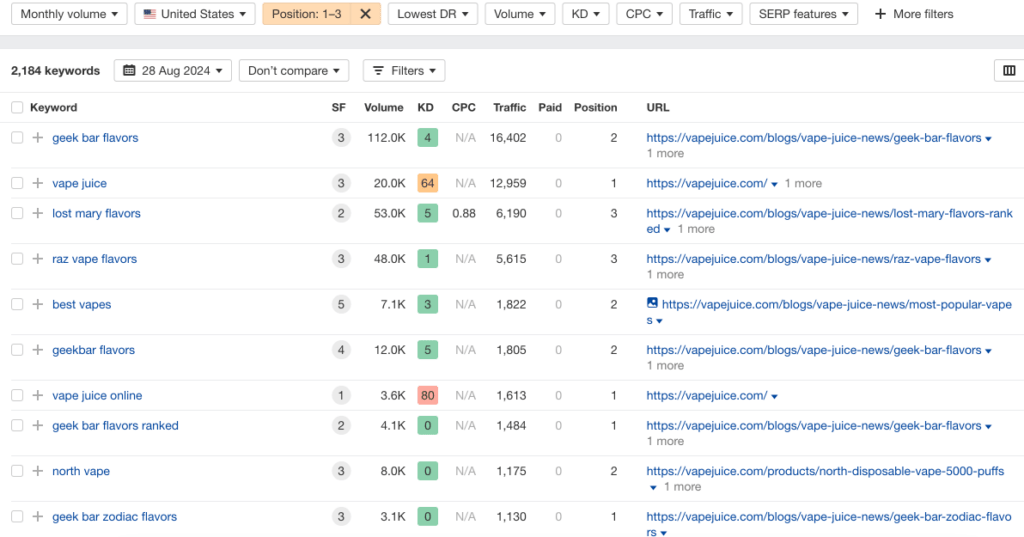Sort by Volume column header
Viewport: 1024px width, 537px height.
(x=383, y=108)
